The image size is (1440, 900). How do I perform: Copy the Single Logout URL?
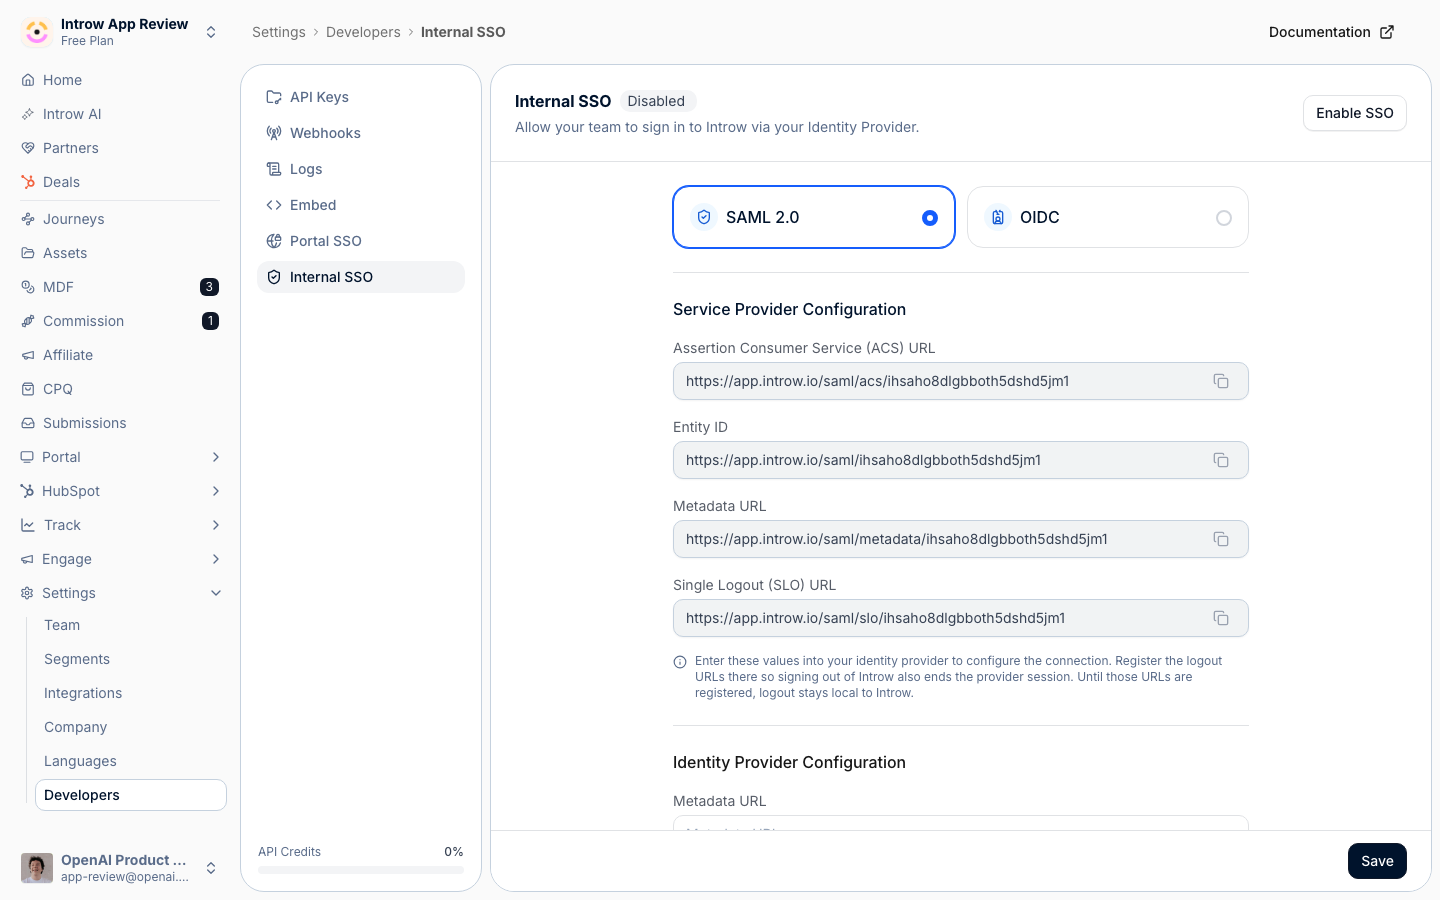pos(1221,618)
